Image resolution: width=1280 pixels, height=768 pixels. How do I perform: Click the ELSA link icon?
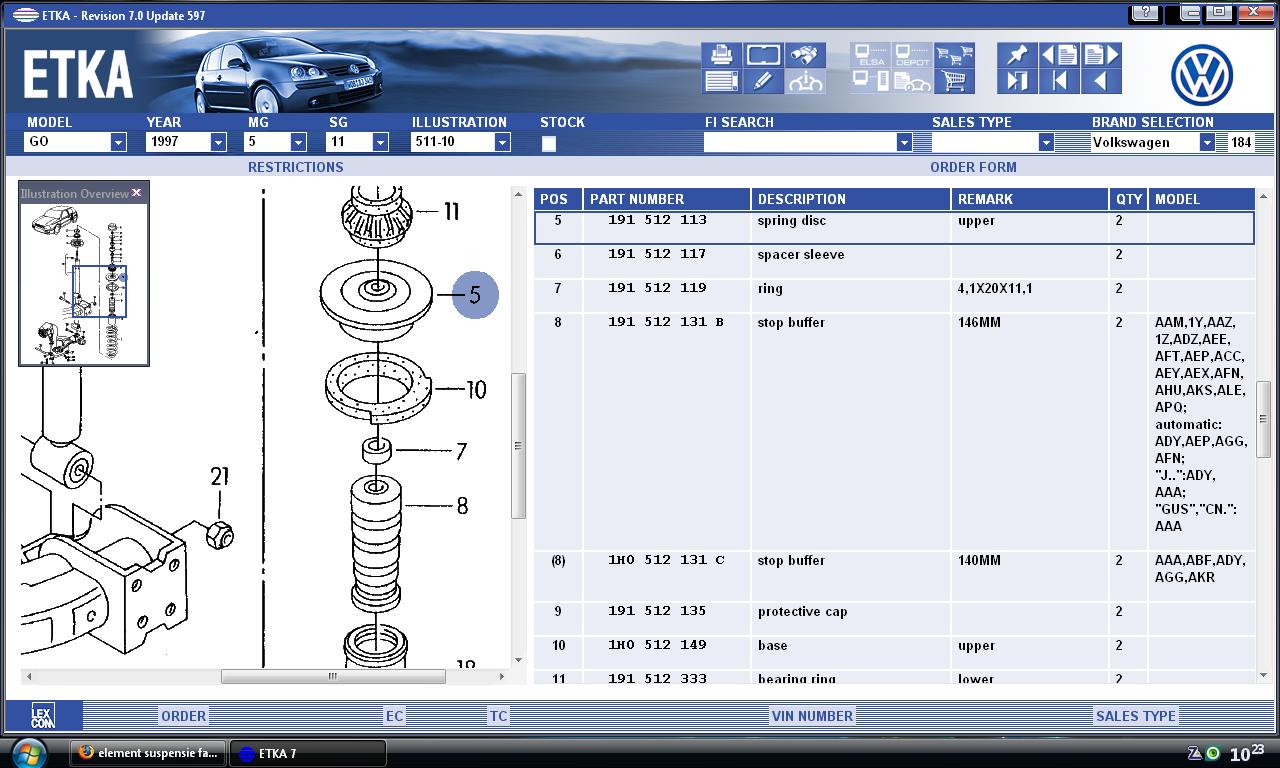(869, 54)
